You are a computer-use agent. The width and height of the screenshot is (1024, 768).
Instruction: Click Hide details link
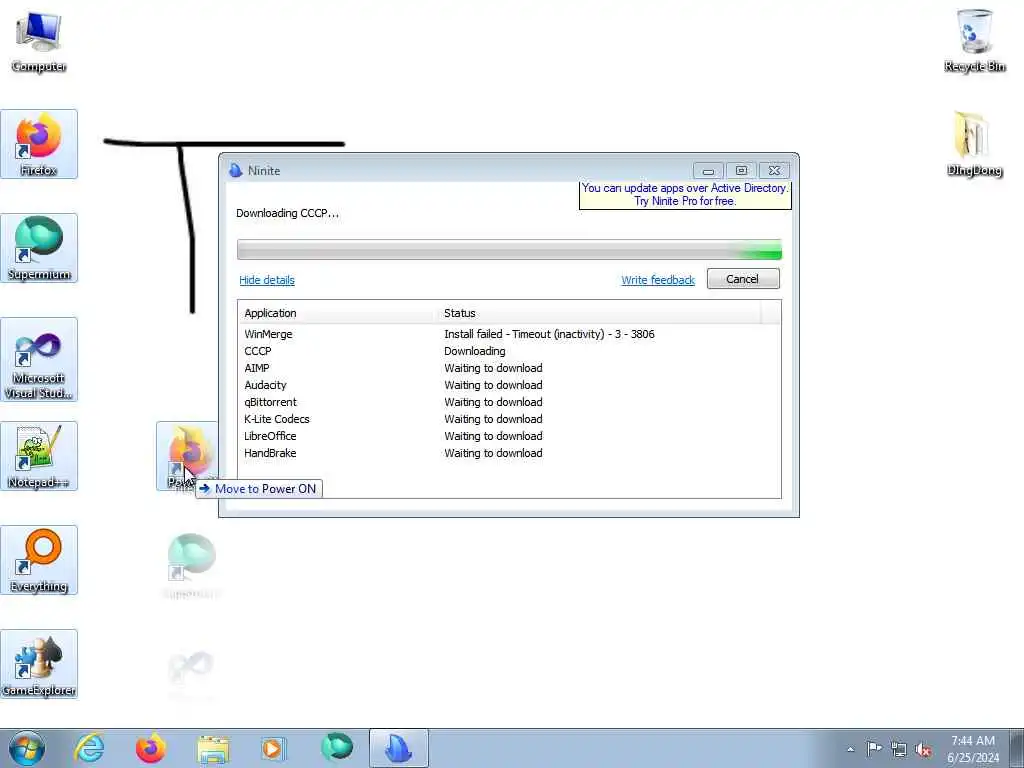click(x=266, y=280)
